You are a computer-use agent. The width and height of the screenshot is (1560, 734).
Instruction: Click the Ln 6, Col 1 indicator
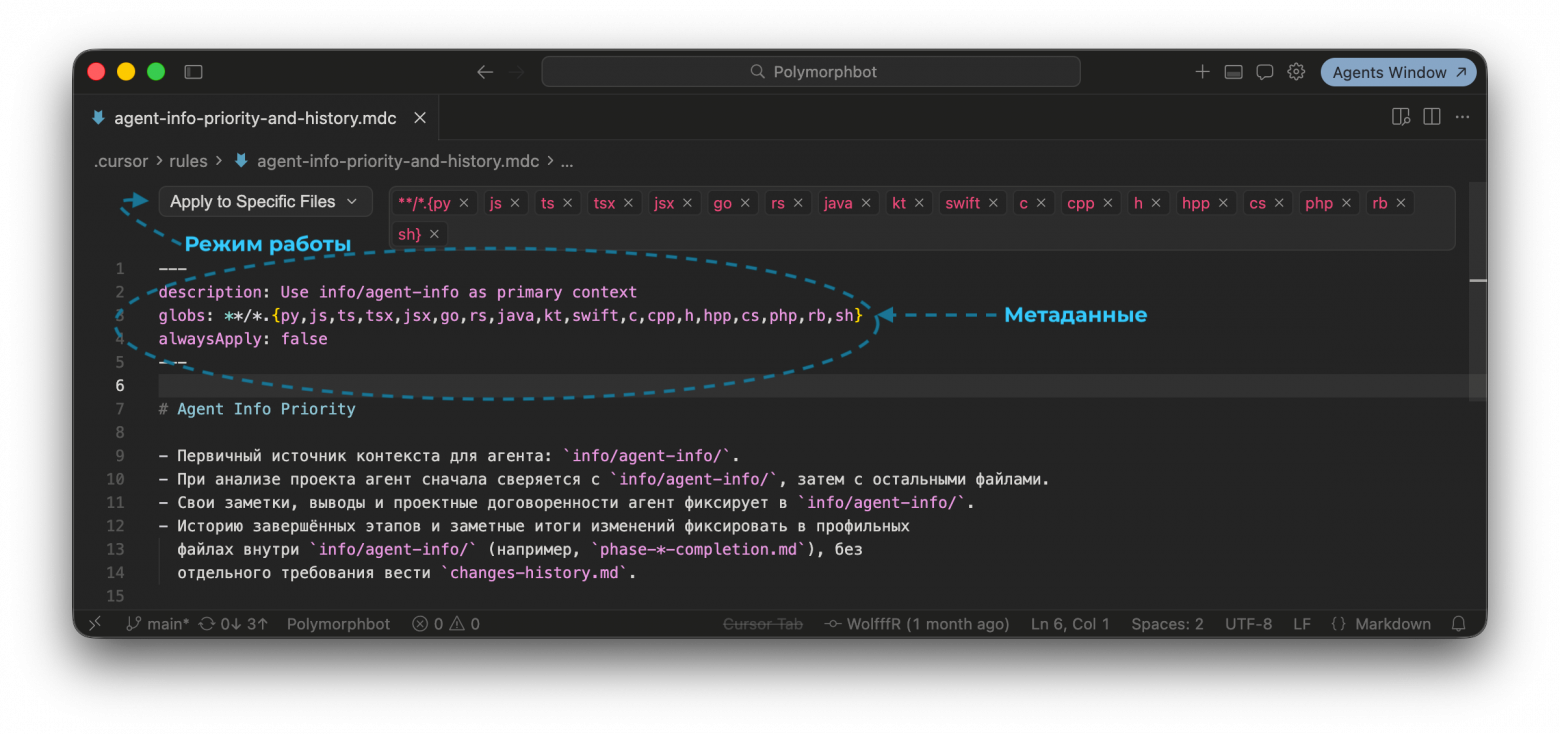point(1070,624)
